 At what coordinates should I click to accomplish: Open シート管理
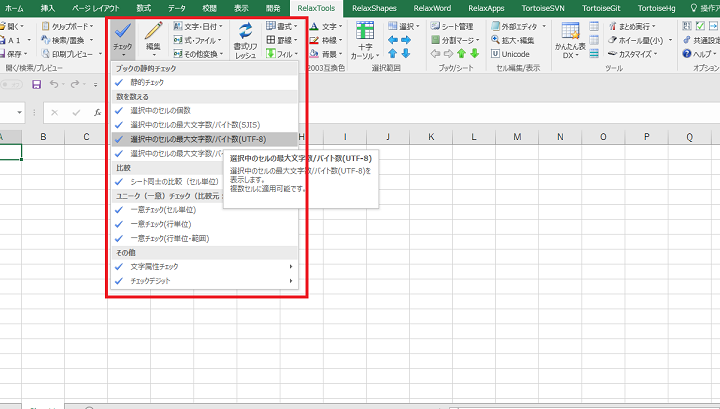click(452, 27)
